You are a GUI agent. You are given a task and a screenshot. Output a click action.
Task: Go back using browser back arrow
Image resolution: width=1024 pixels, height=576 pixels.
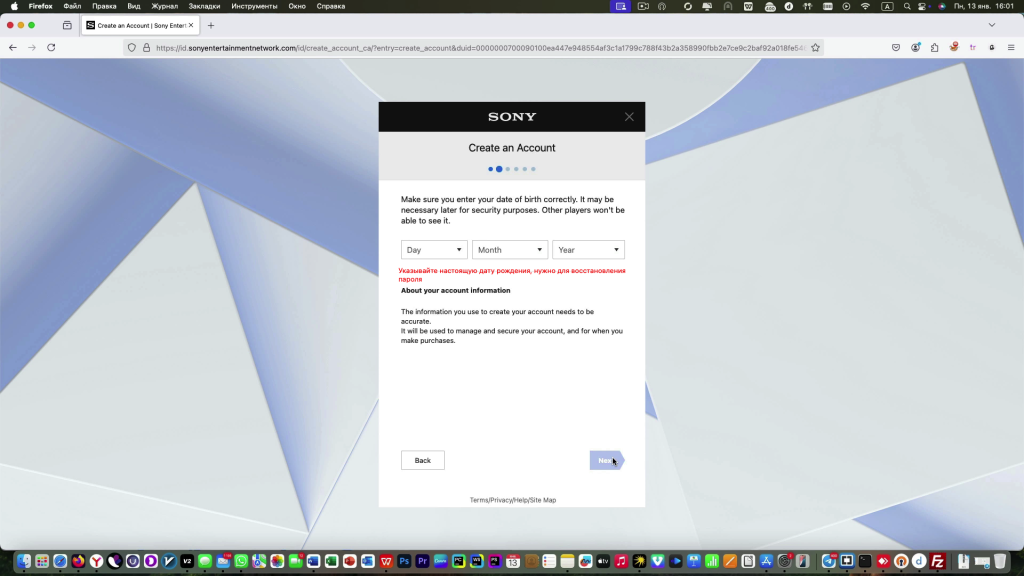tap(12, 47)
